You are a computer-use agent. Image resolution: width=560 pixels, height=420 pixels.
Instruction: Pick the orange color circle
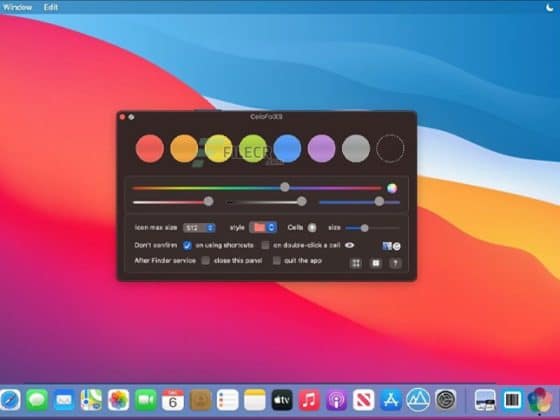point(184,149)
